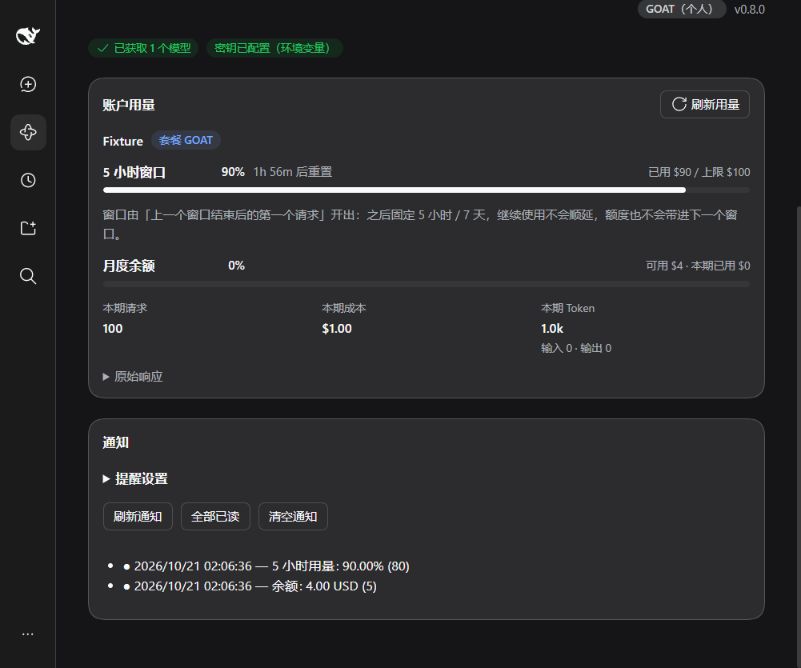Open the three-dots more menu in sidebar
Viewport: 801px width, 668px height.
(28, 634)
